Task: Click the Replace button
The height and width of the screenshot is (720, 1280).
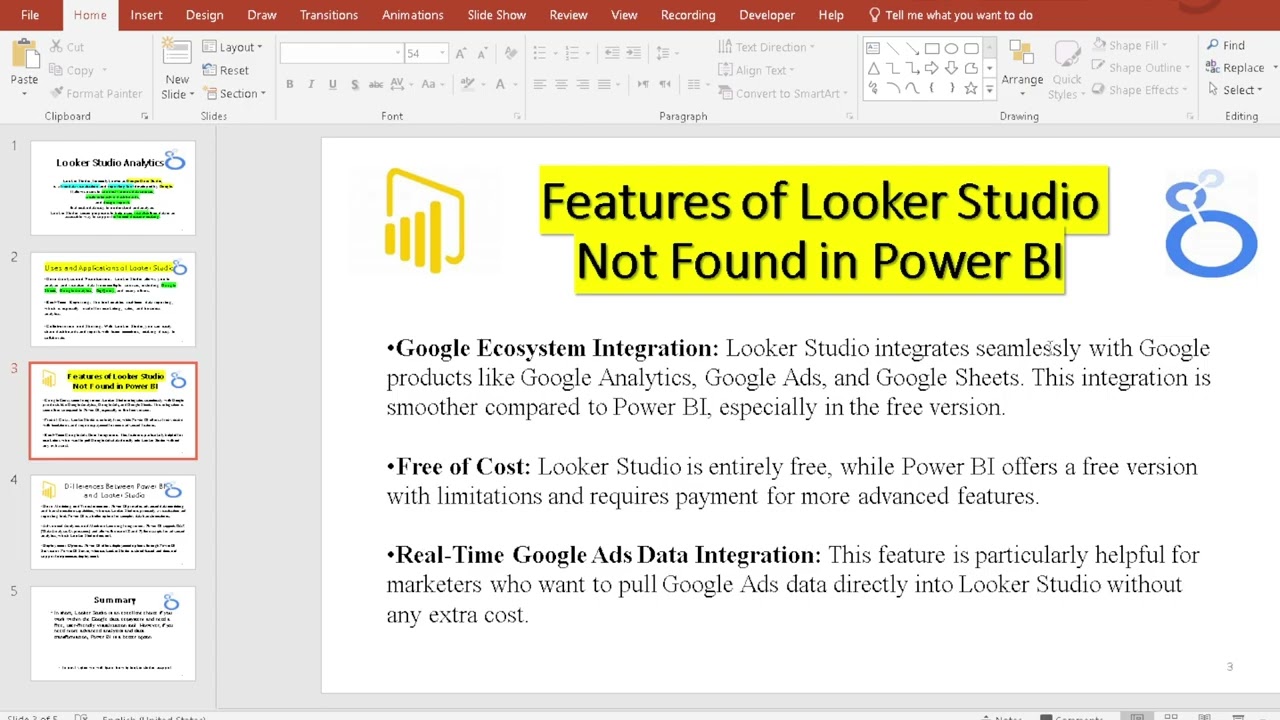Action: (x=1236, y=67)
